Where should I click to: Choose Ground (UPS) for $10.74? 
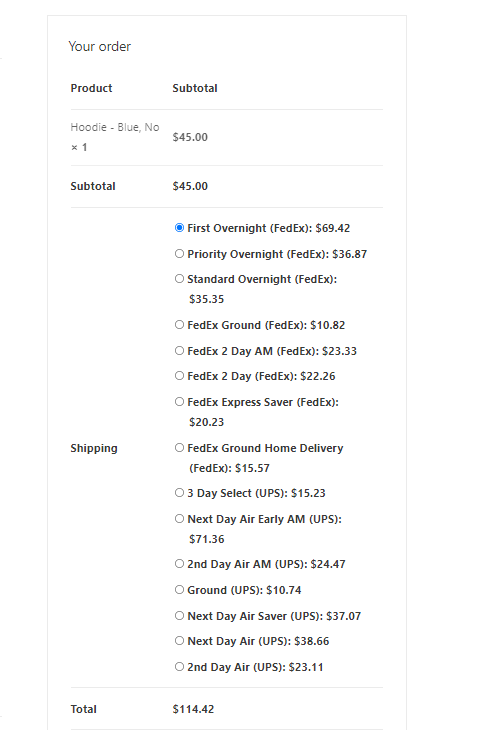click(x=179, y=590)
